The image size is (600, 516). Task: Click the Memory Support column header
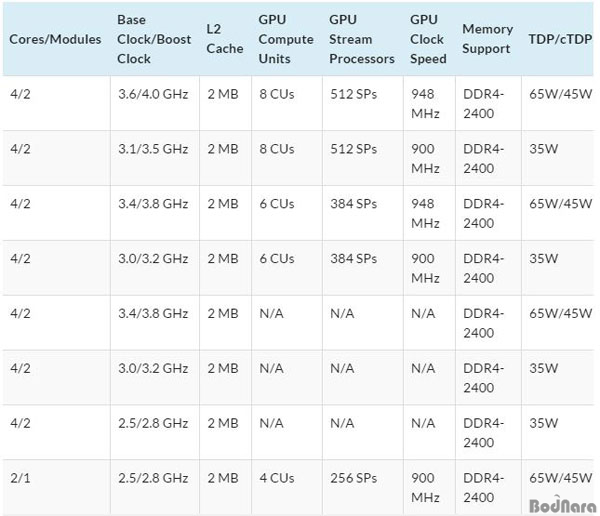coord(487,39)
